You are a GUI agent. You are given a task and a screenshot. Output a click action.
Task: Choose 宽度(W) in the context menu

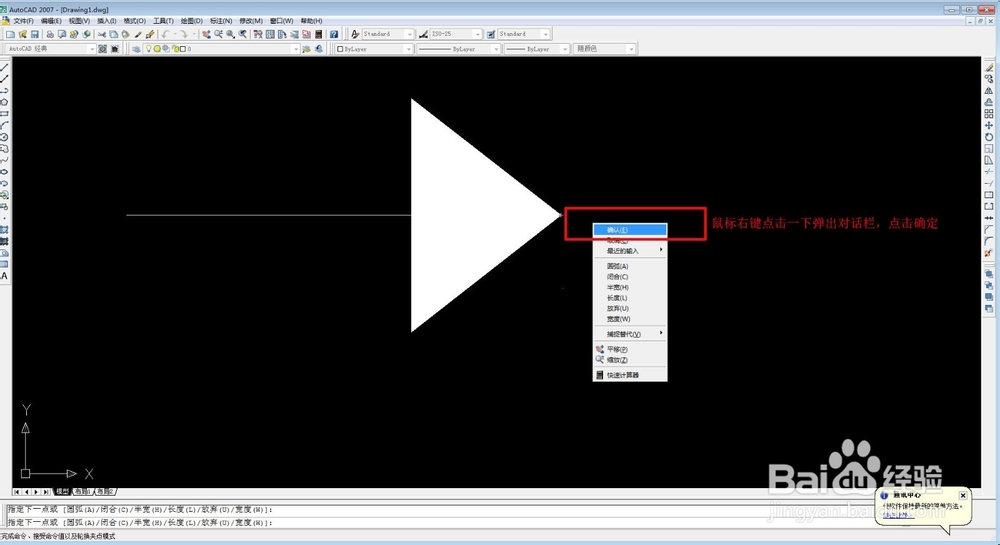(x=630, y=319)
